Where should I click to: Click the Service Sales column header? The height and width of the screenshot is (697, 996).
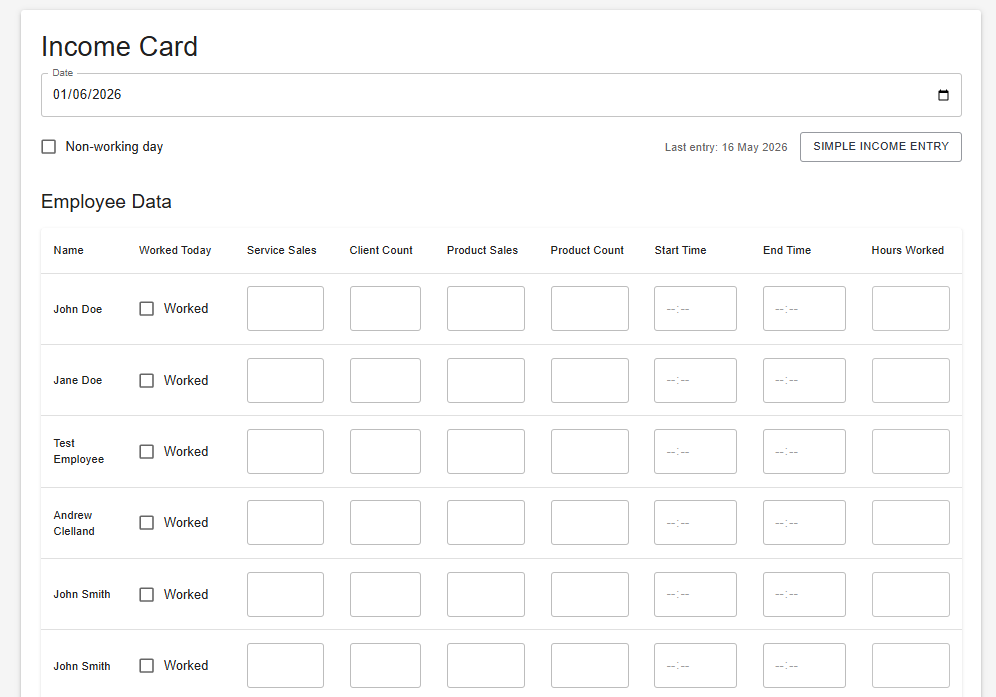tap(281, 250)
